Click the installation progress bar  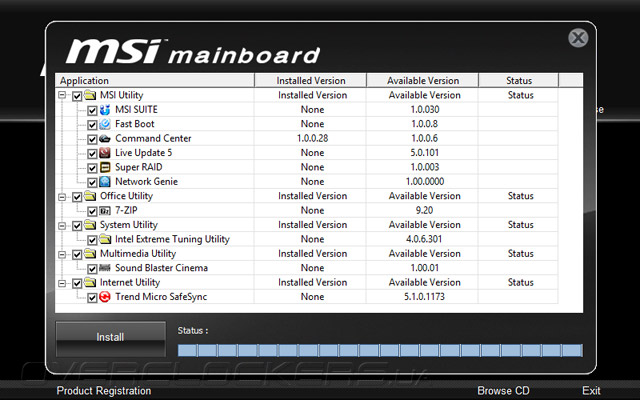tap(380, 350)
